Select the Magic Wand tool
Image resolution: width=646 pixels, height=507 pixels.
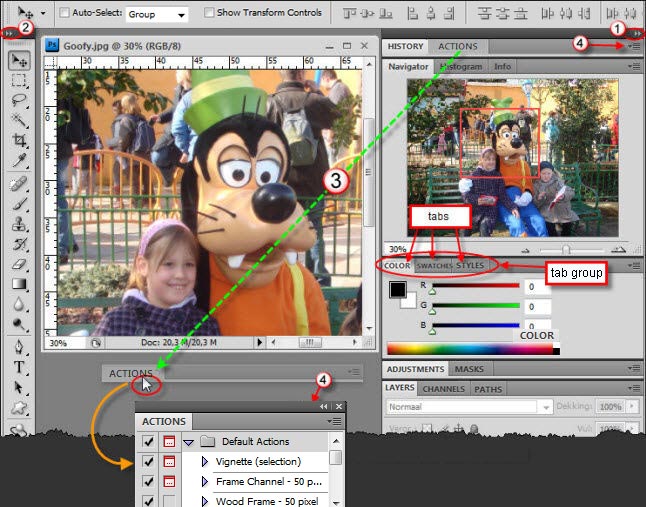point(19,120)
